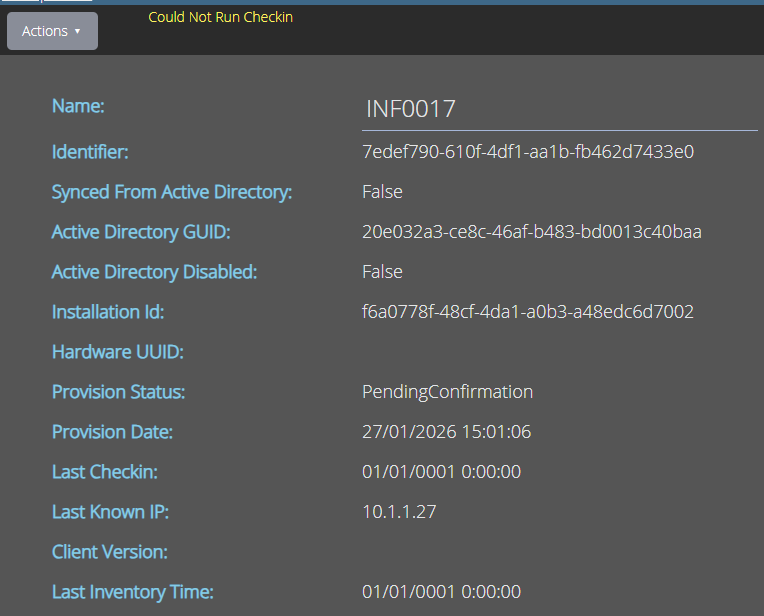
Task: Open the Actions dropdown menu
Action: click(x=52, y=31)
